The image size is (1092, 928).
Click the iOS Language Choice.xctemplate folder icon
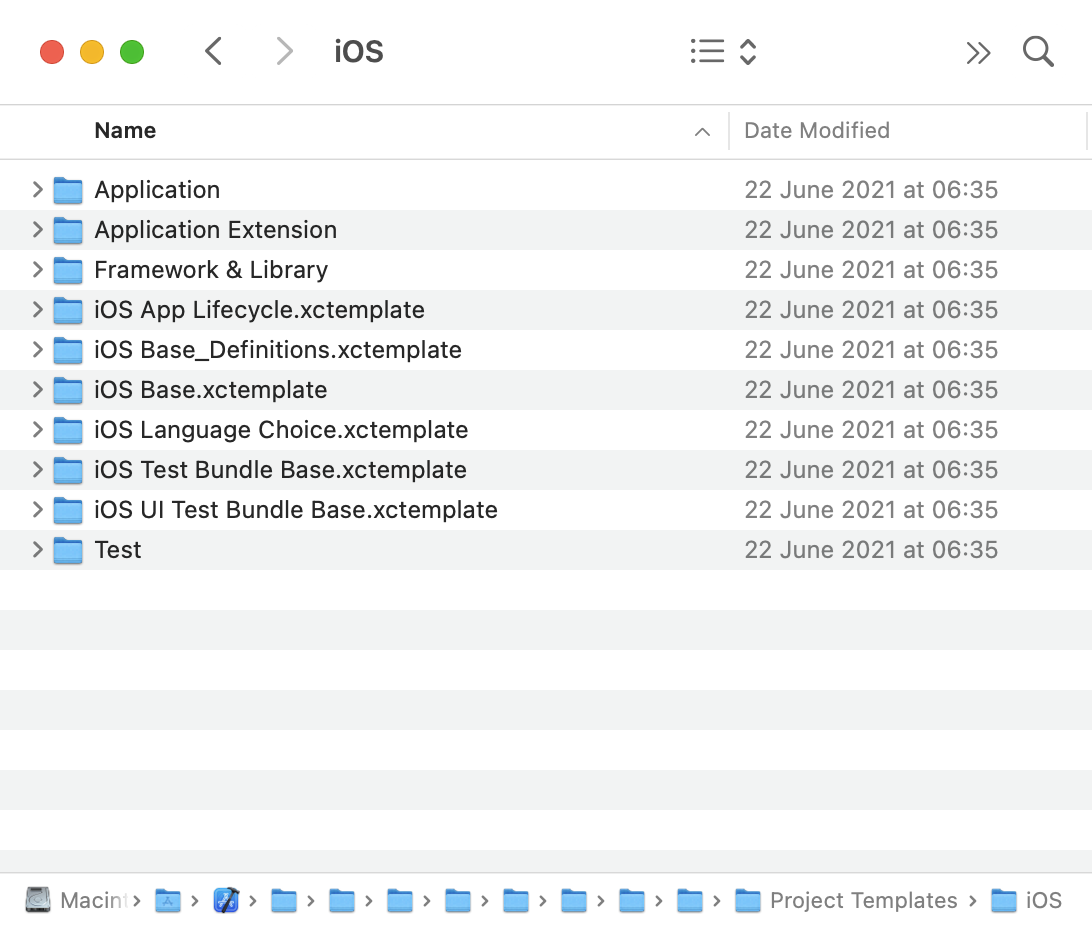pyautogui.click(x=68, y=430)
